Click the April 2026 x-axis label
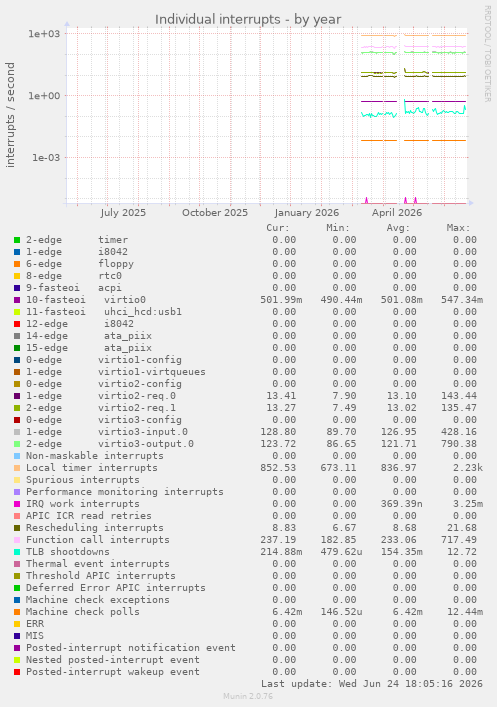497x707 pixels. click(397, 212)
